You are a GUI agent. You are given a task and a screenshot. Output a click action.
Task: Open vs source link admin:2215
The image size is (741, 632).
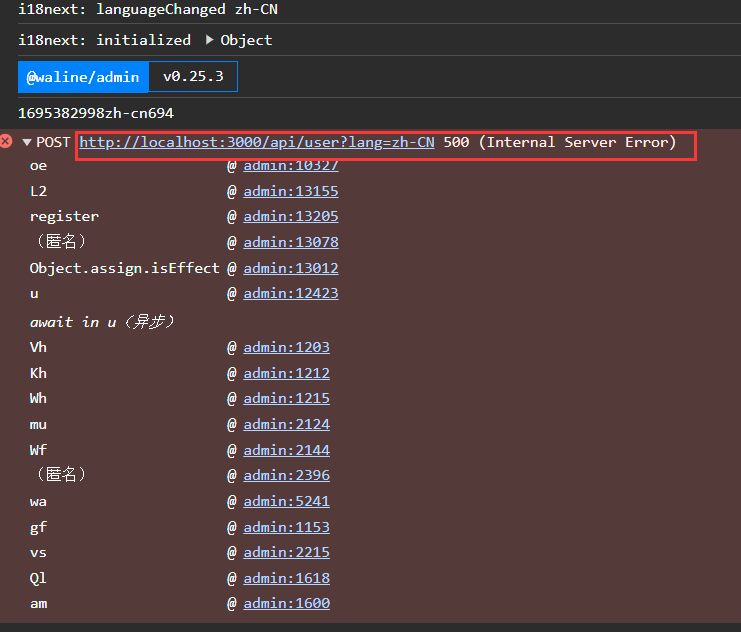(286, 552)
